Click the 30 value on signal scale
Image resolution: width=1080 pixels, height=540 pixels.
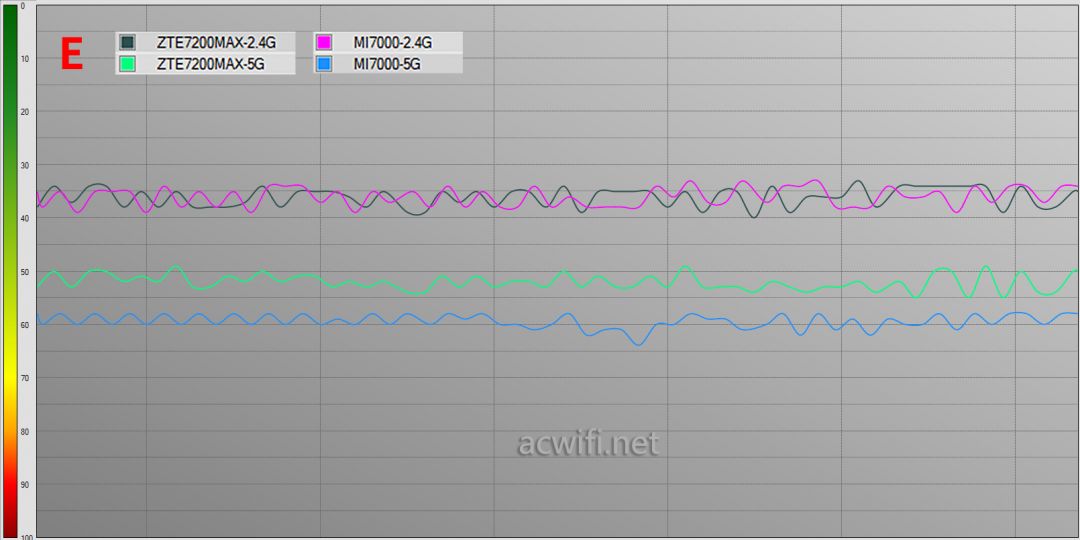click(24, 165)
